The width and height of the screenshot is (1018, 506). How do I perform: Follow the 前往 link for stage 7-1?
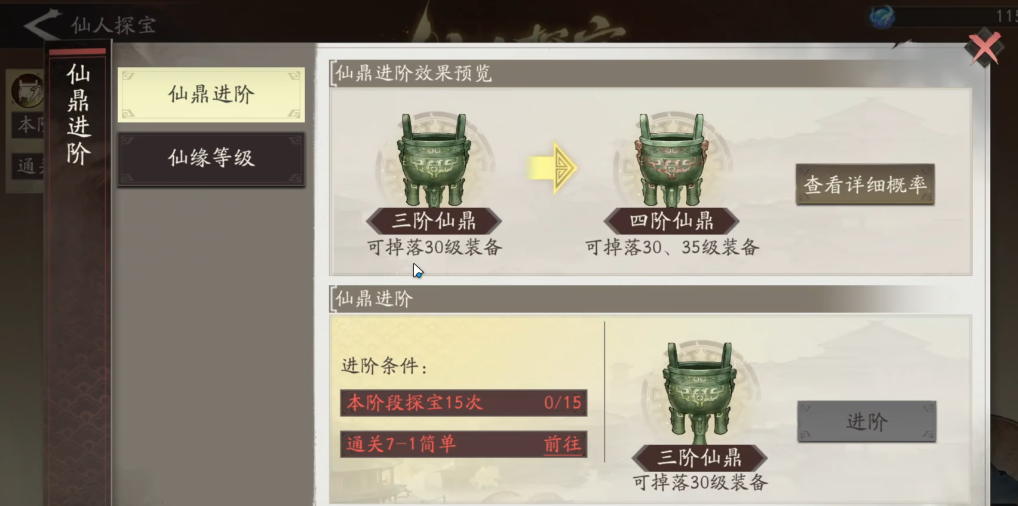(562, 444)
